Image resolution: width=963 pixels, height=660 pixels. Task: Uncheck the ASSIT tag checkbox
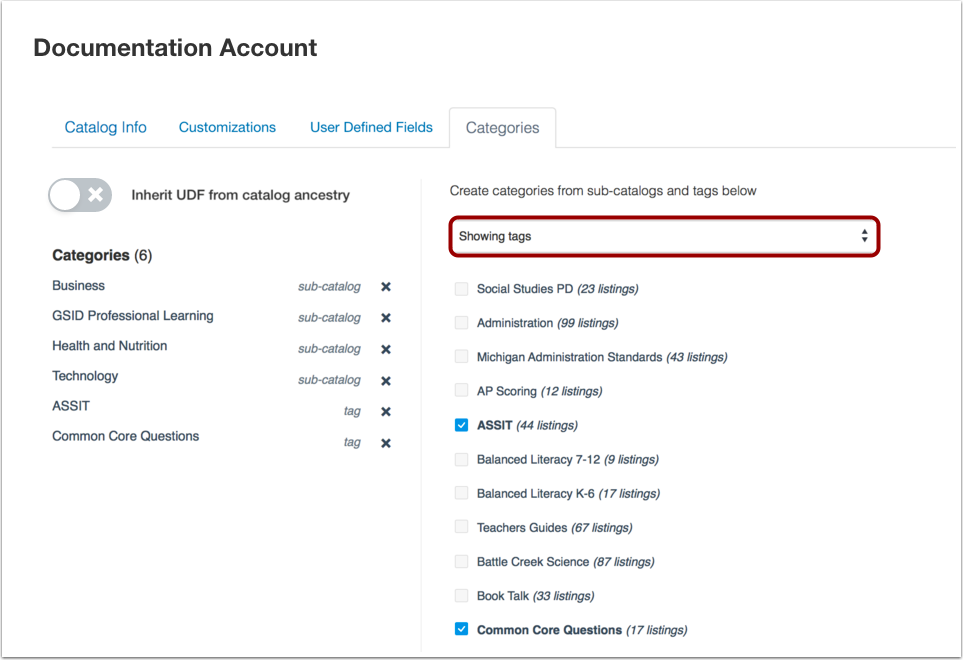[x=461, y=425]
